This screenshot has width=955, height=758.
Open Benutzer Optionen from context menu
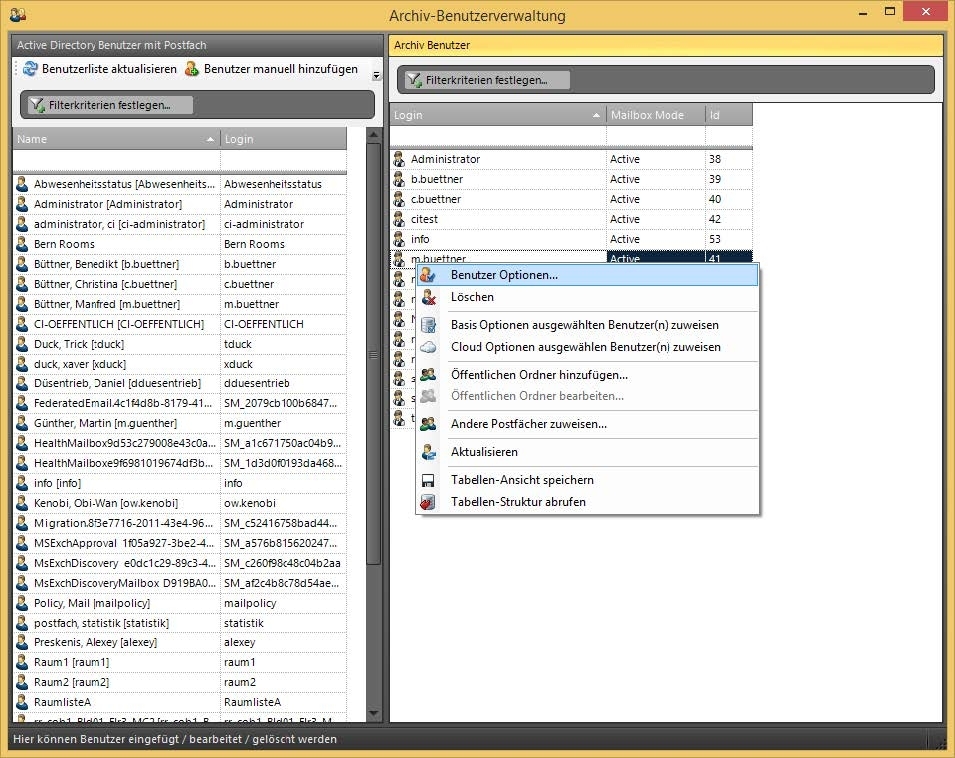[504, 274]
